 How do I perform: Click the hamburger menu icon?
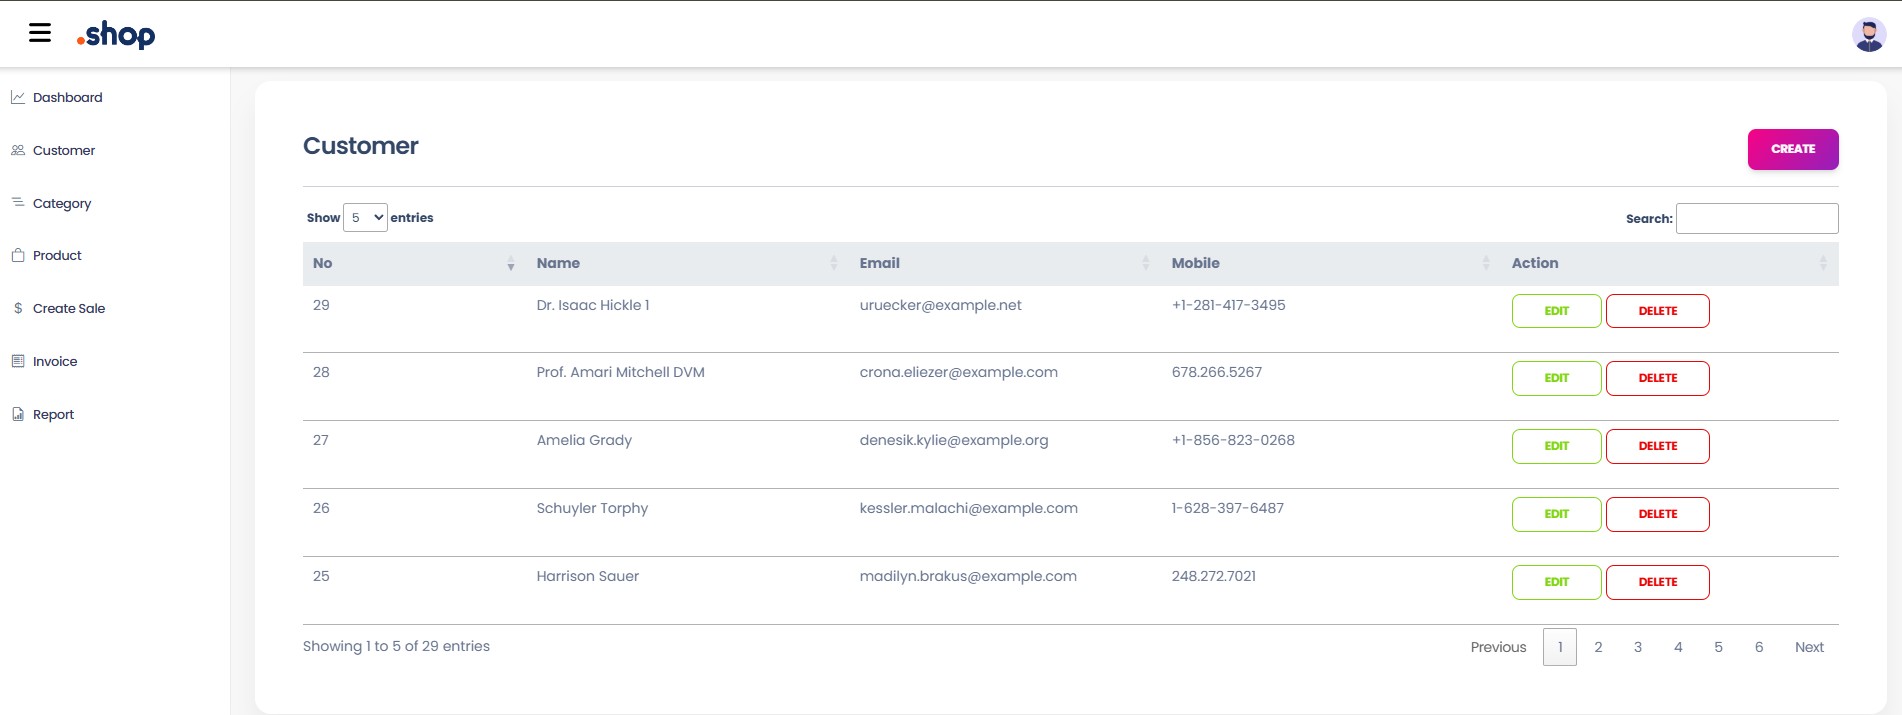coord(40,33)
